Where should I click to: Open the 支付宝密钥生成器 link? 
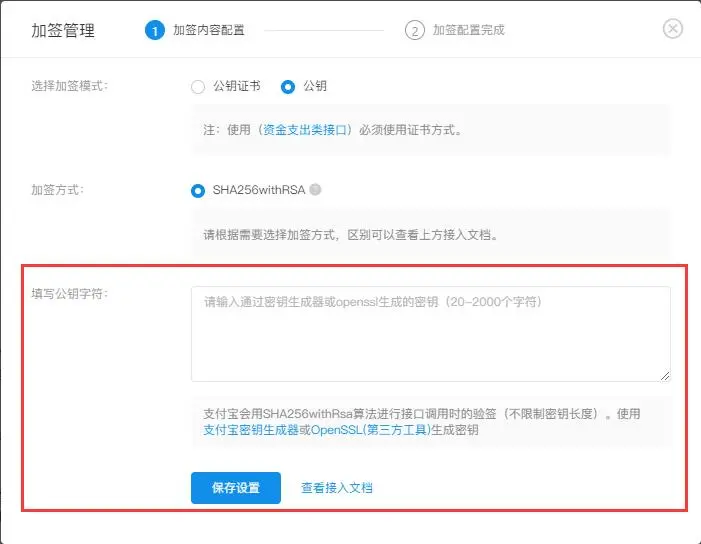coord(250,430)
